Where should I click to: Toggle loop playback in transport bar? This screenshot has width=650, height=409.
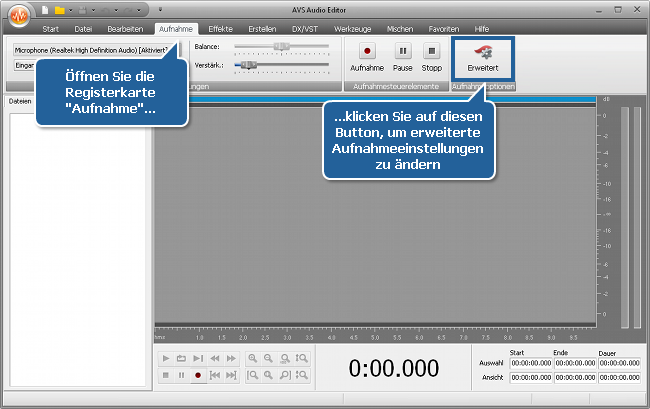pos(182,358)
